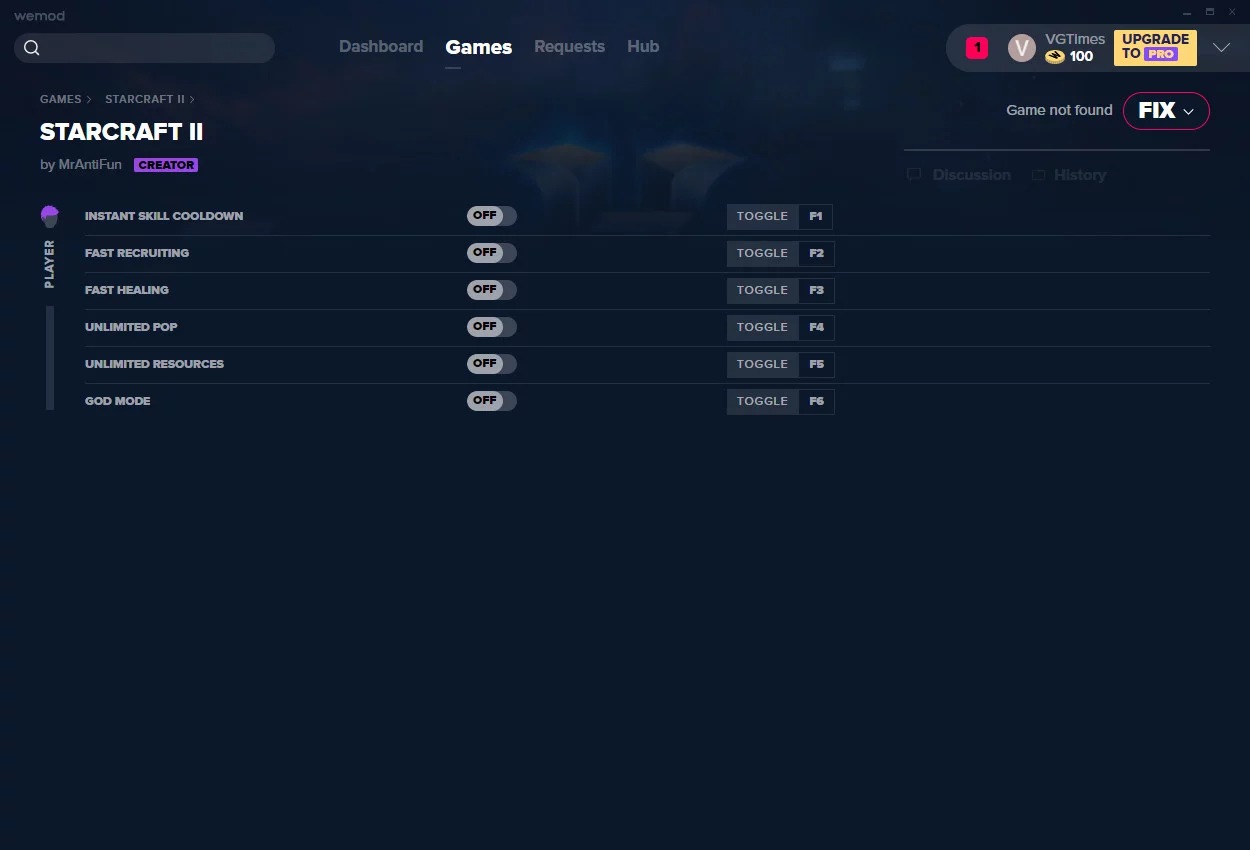This screenshot has height=850, width=1250.
Task: Follow the GAMES breadcrumb link
Action: click(60, 100)
